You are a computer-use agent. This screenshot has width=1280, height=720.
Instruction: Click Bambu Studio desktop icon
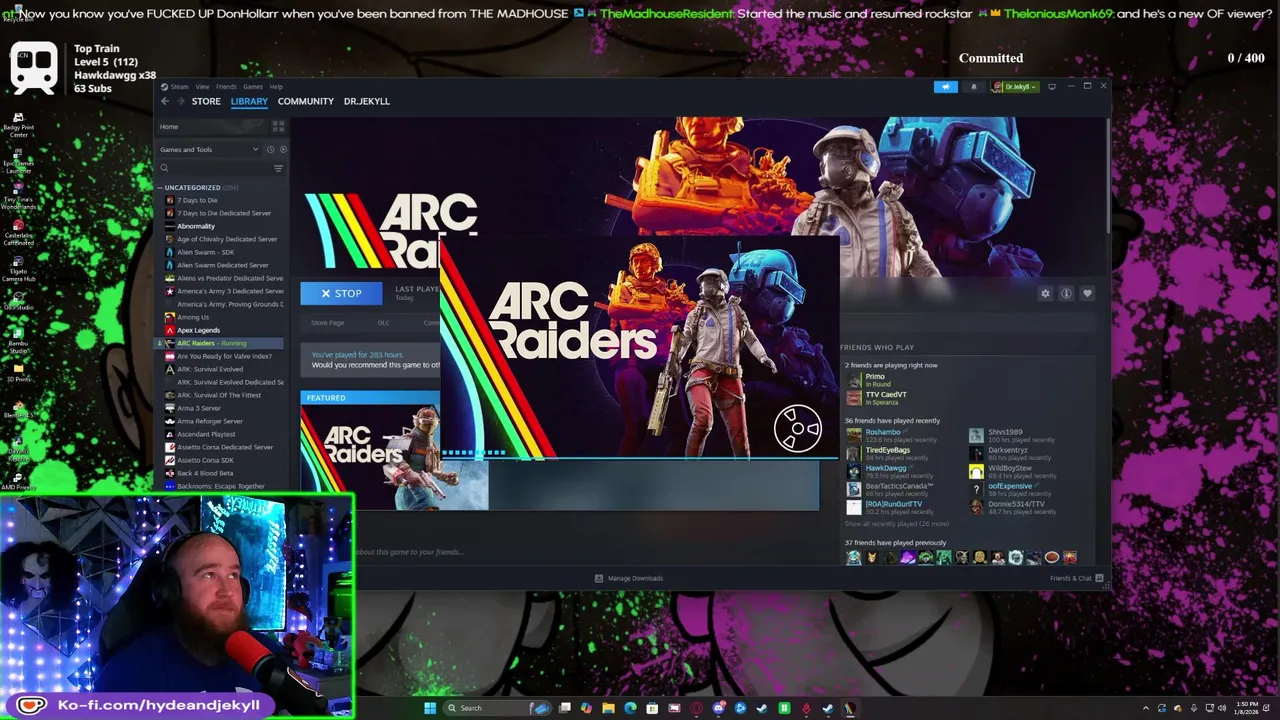click(18, 340)
